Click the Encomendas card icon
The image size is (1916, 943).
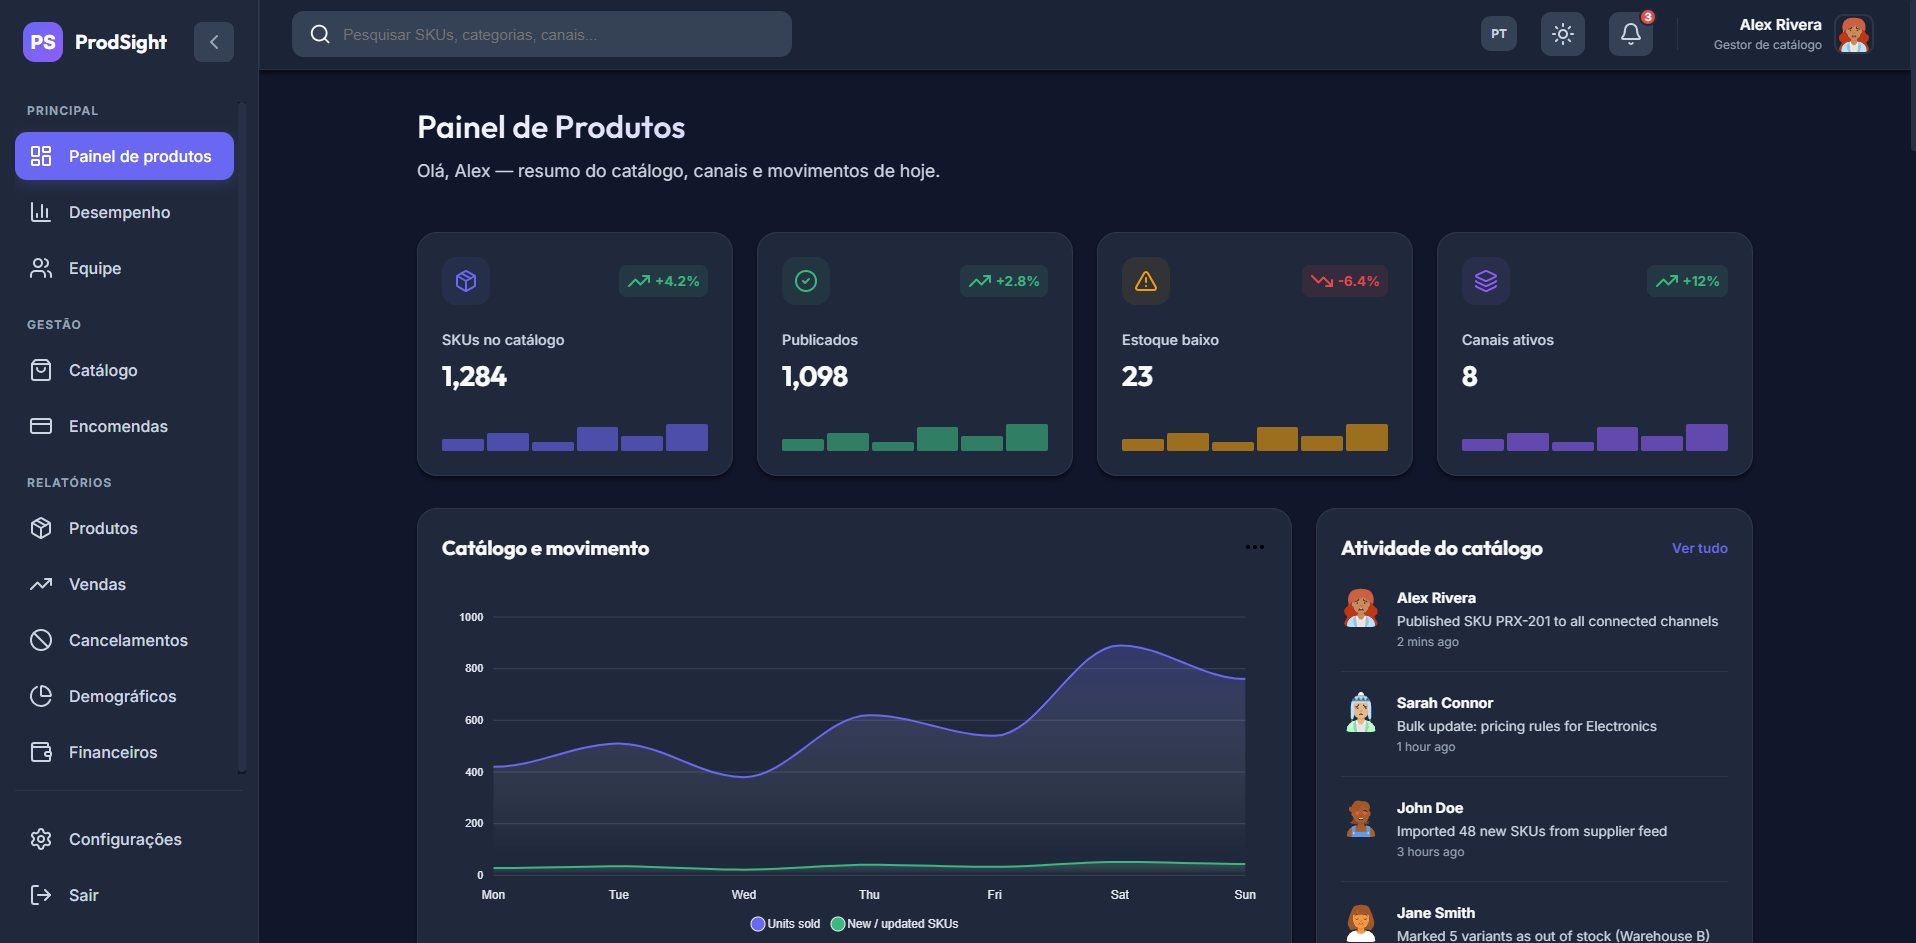pyautogui.click(x=41, y=426)
